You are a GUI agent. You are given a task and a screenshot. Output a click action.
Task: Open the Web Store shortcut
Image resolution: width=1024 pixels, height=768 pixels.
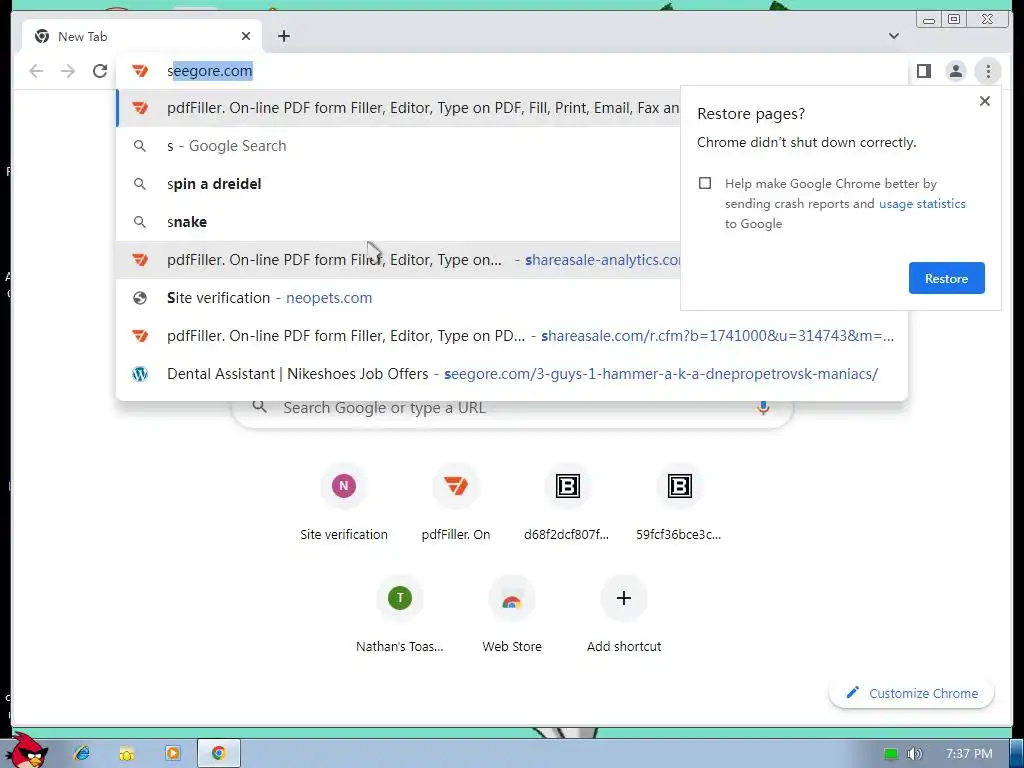click(x=512, y=615)
